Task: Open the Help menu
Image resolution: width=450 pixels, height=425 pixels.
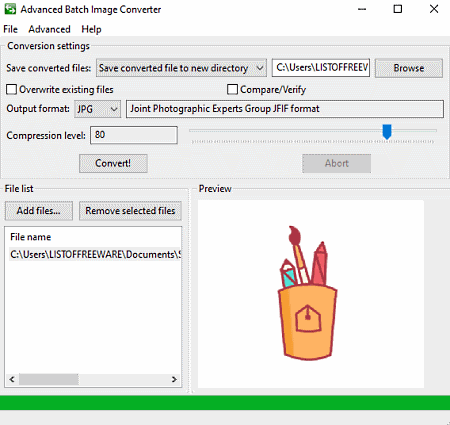Action: tap(91, 29)
